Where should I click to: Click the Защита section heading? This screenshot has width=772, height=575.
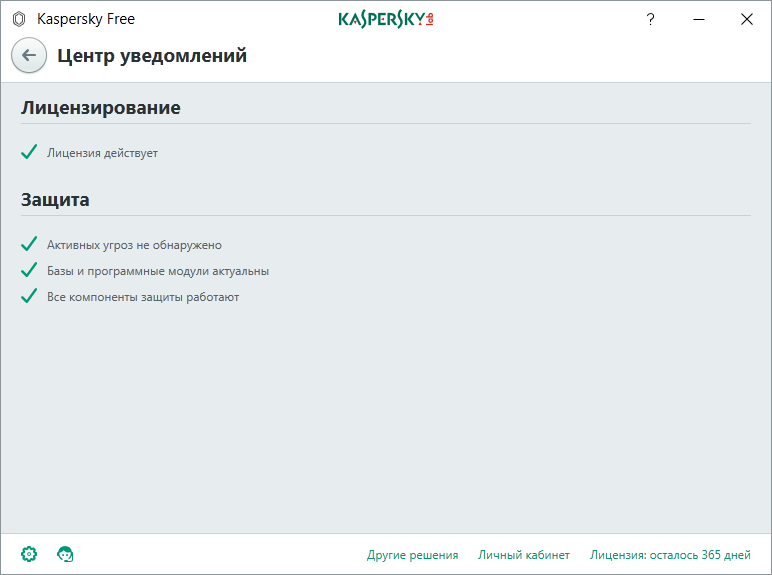[x=55, y=200]
